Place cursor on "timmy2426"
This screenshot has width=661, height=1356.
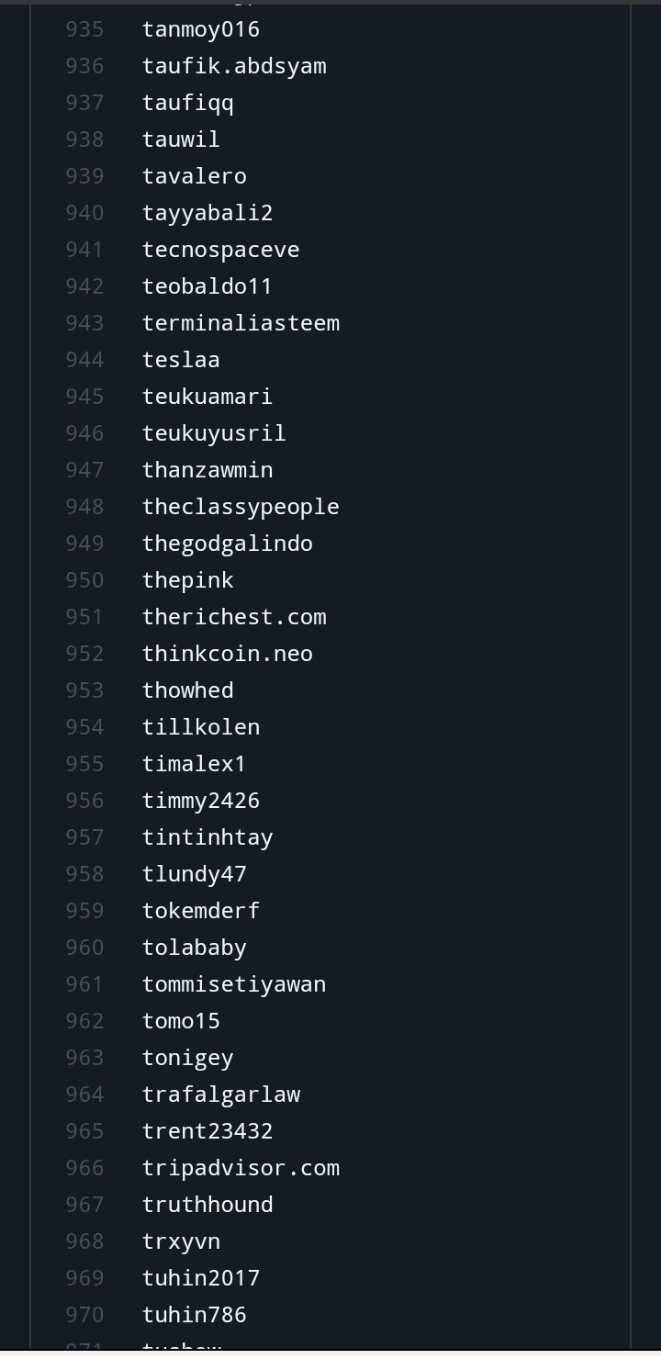201,802
